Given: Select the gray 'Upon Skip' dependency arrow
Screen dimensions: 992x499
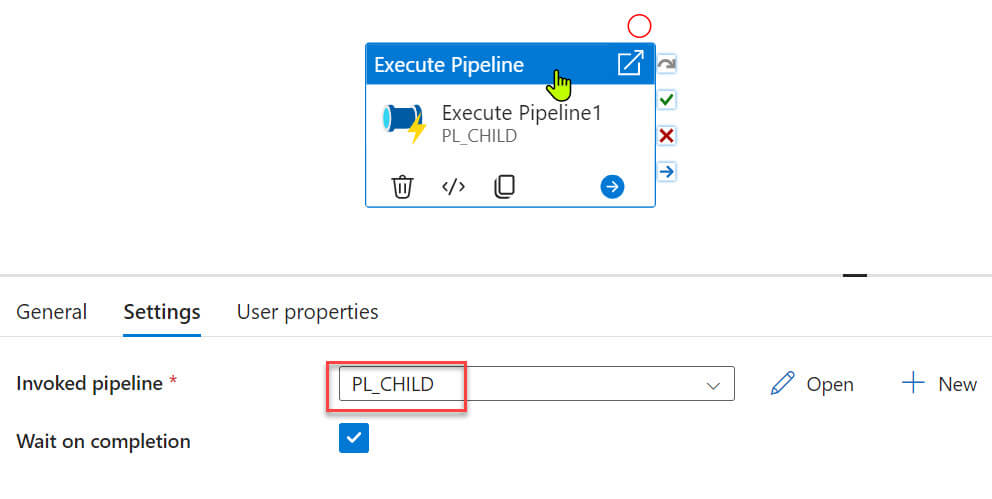Looking at the screenshot, I should (x=667, y=65).
